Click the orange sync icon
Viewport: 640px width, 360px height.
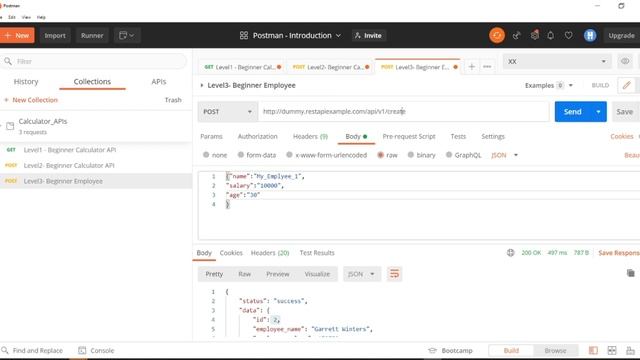[x=497, y=36]
